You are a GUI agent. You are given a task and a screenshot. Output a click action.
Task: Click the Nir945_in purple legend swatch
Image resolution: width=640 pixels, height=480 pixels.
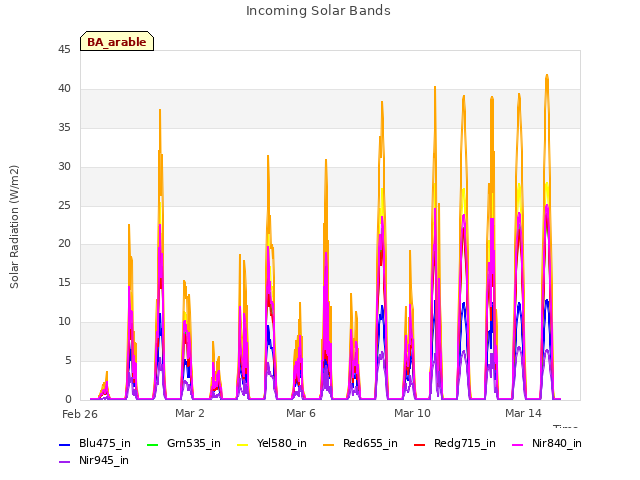[x=64, y=462]
